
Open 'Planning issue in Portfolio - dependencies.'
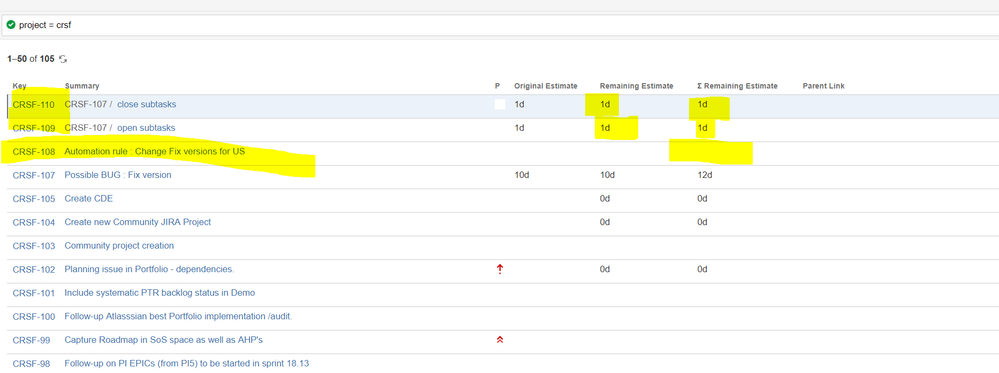click(149, 269)
